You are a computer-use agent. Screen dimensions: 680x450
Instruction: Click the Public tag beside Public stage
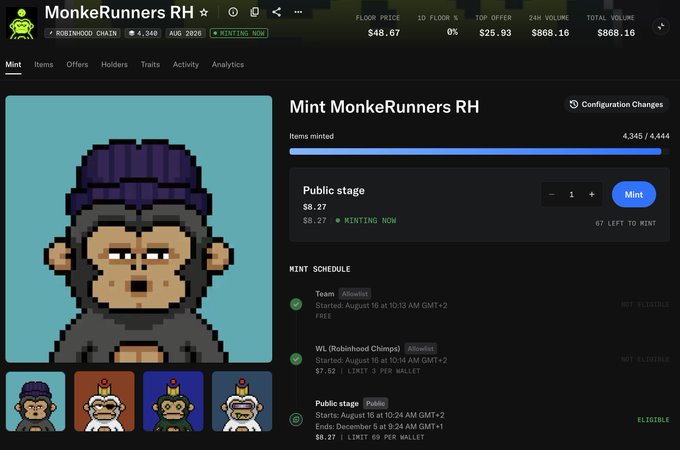[376, 404]
